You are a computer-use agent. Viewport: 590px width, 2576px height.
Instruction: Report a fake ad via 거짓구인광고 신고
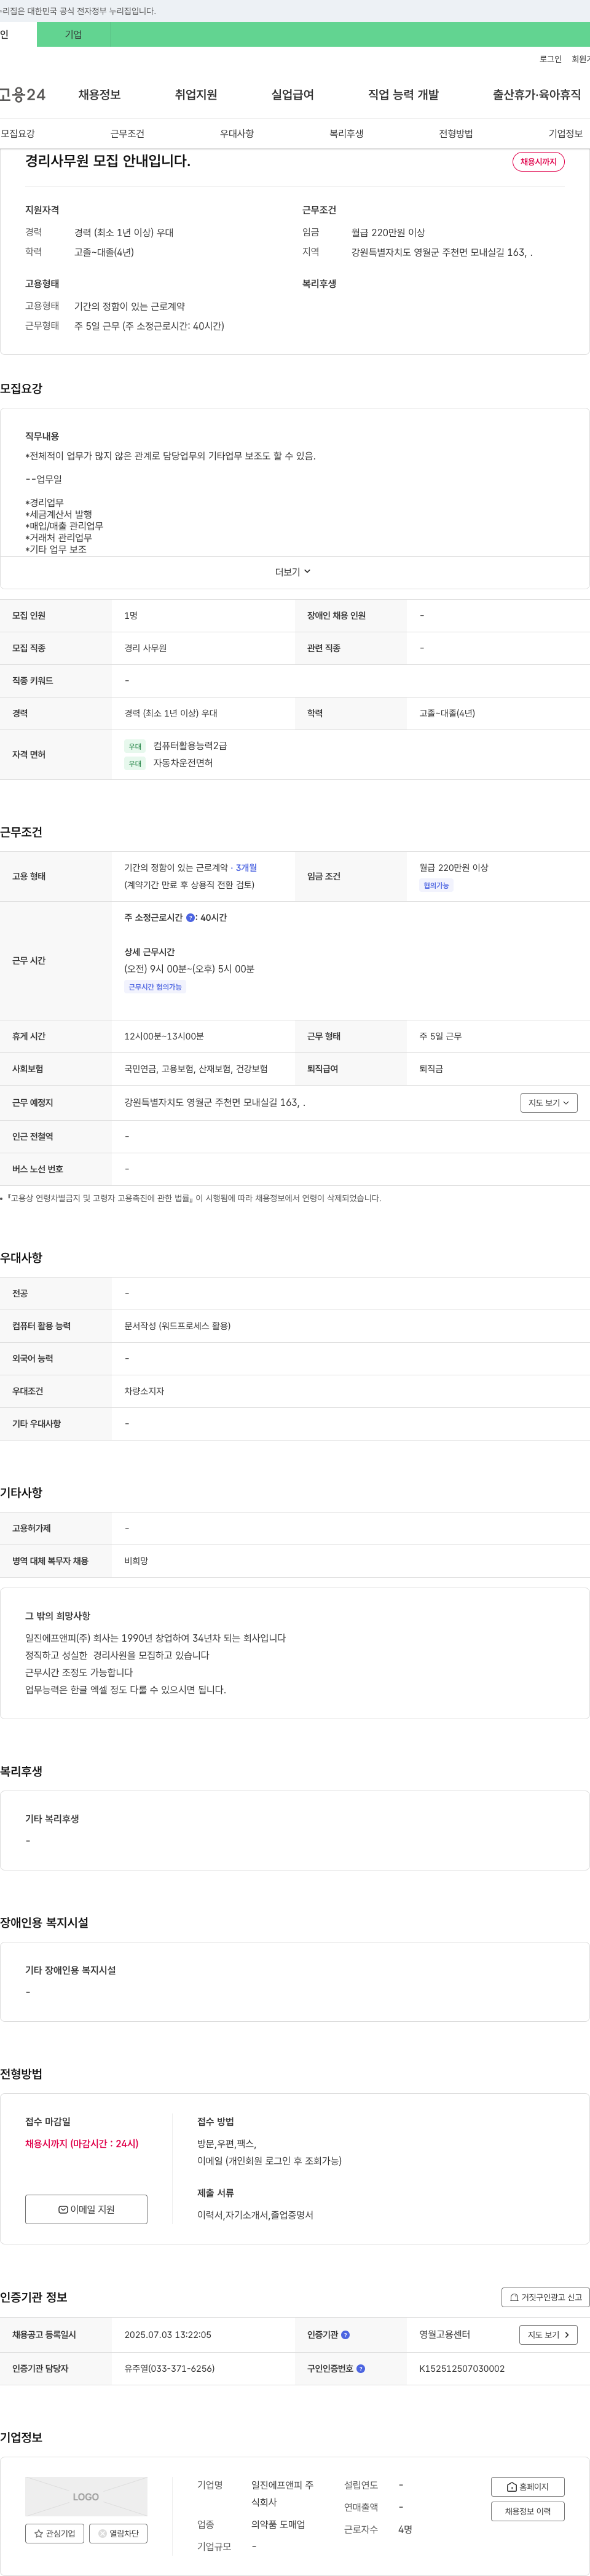click(x=545, y=2297)
